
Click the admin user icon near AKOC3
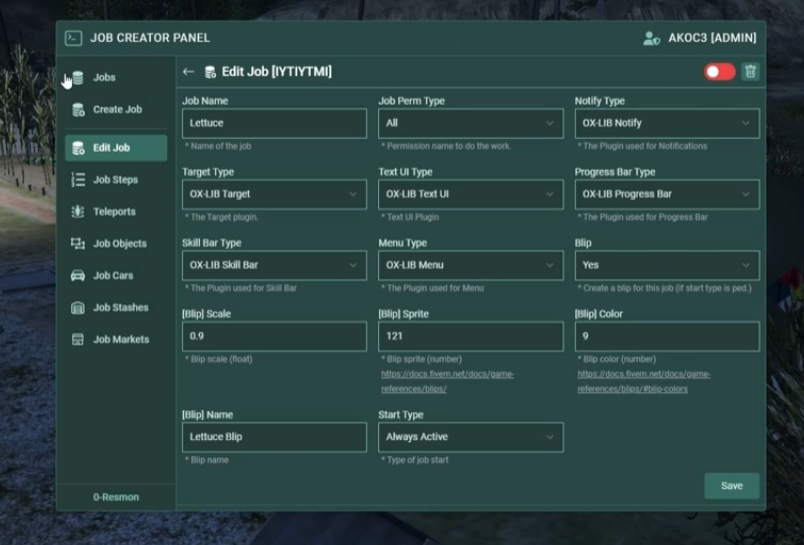pyautogui.click(x=651, y=38)
